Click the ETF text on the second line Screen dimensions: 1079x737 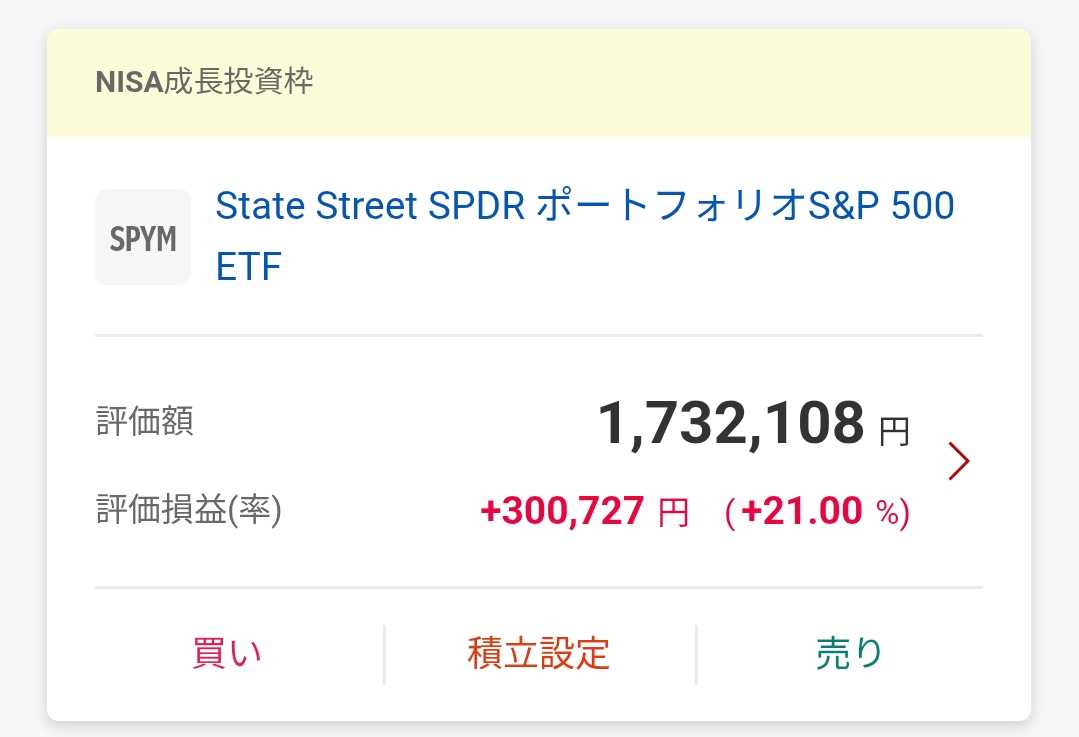(249, 267)
